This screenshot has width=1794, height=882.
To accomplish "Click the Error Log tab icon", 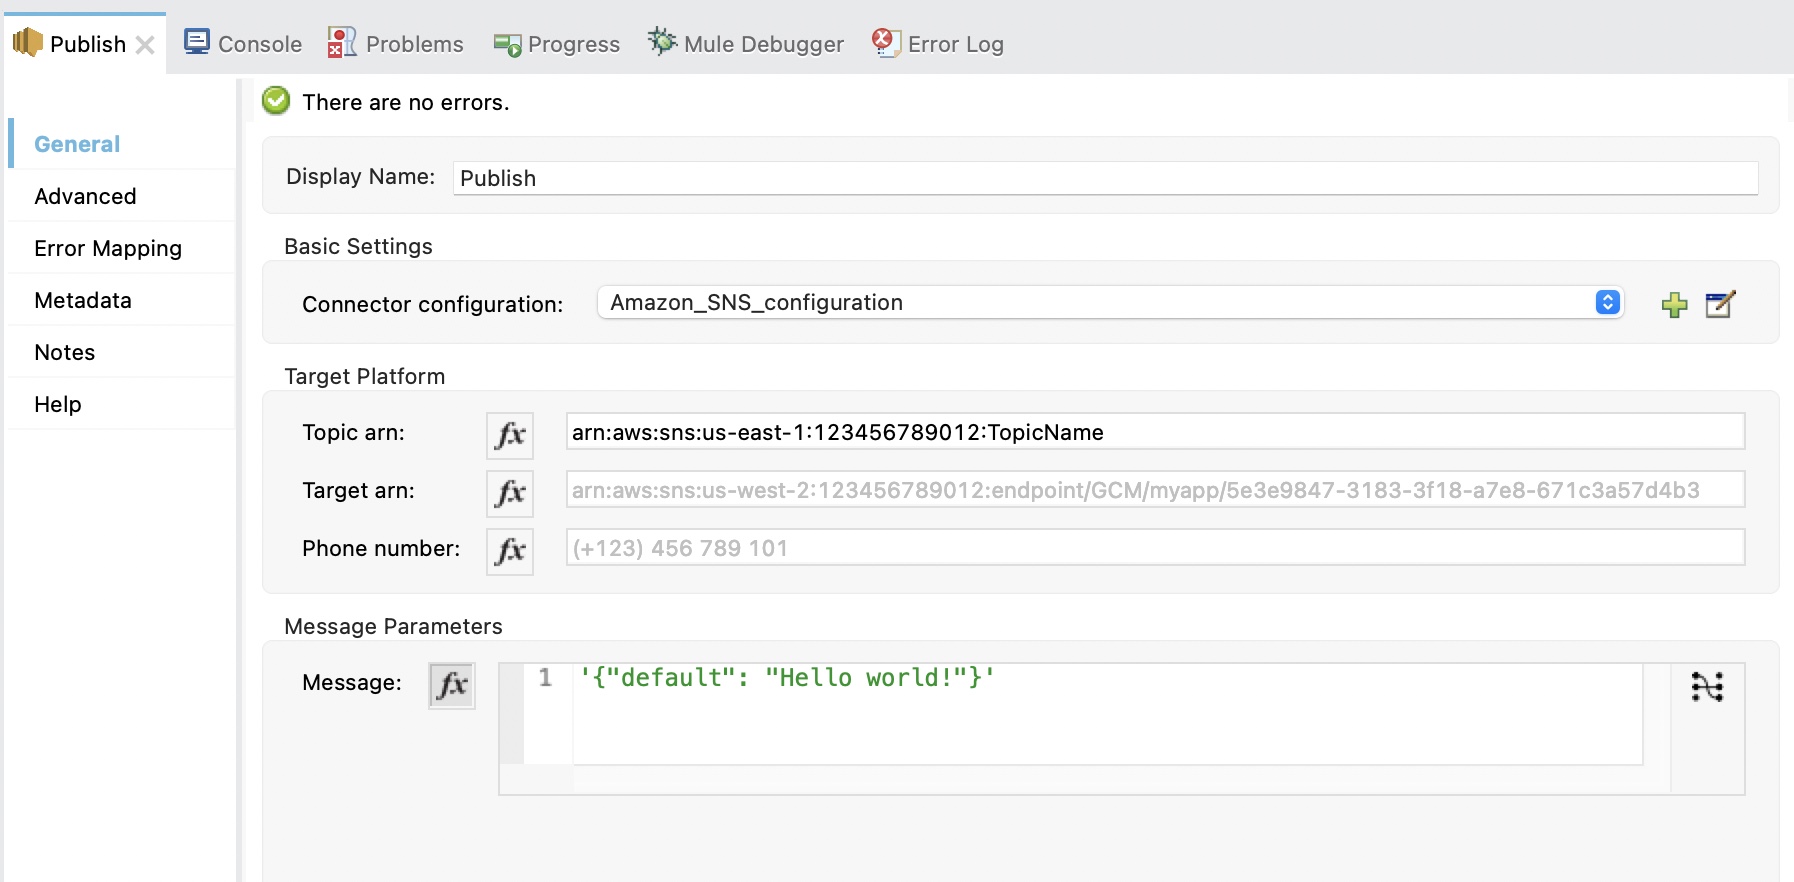I will click(885, 42).
